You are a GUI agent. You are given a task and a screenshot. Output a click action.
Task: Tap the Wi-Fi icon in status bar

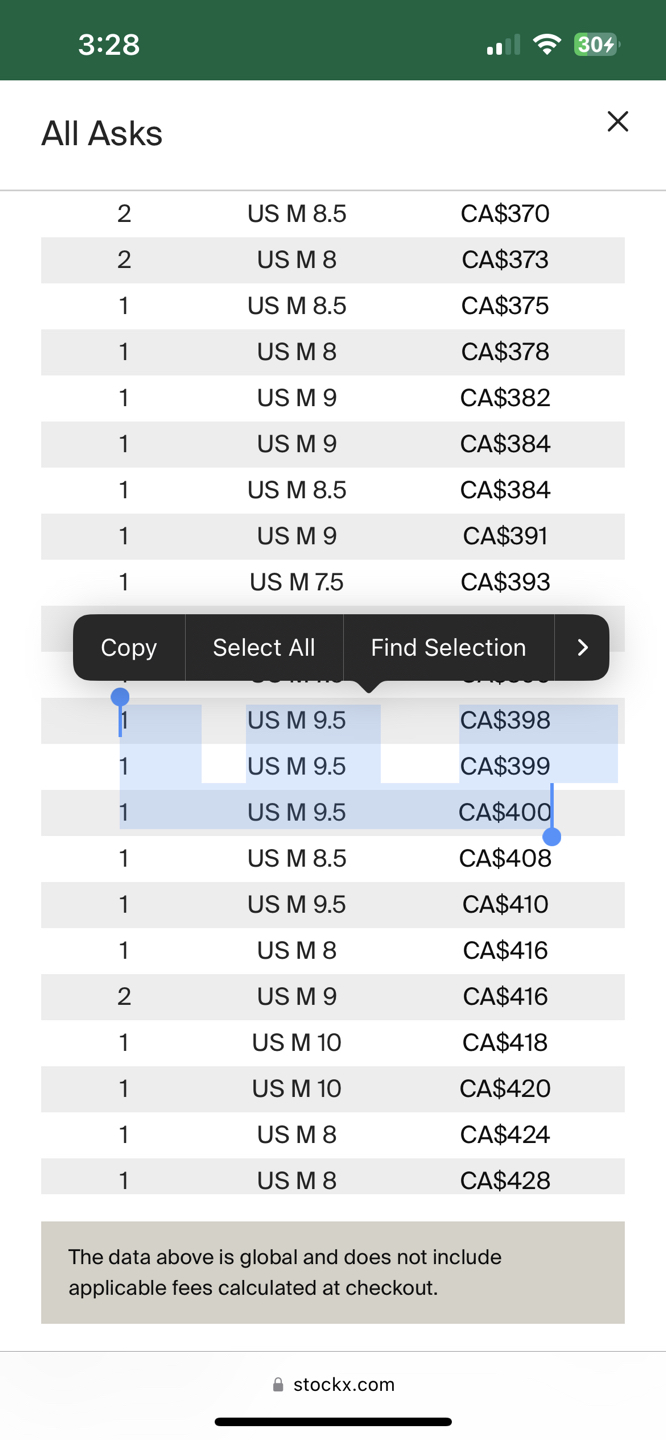point(547,44)
